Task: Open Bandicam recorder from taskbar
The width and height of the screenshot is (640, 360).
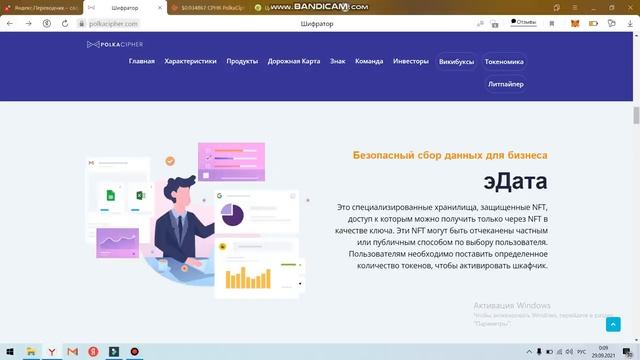Action: [135, 351]
